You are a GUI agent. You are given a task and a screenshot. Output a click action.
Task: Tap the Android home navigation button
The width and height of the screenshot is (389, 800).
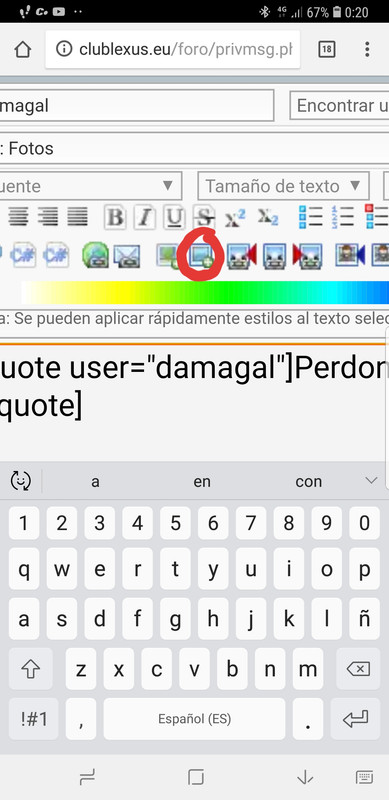tap(196, 777)
